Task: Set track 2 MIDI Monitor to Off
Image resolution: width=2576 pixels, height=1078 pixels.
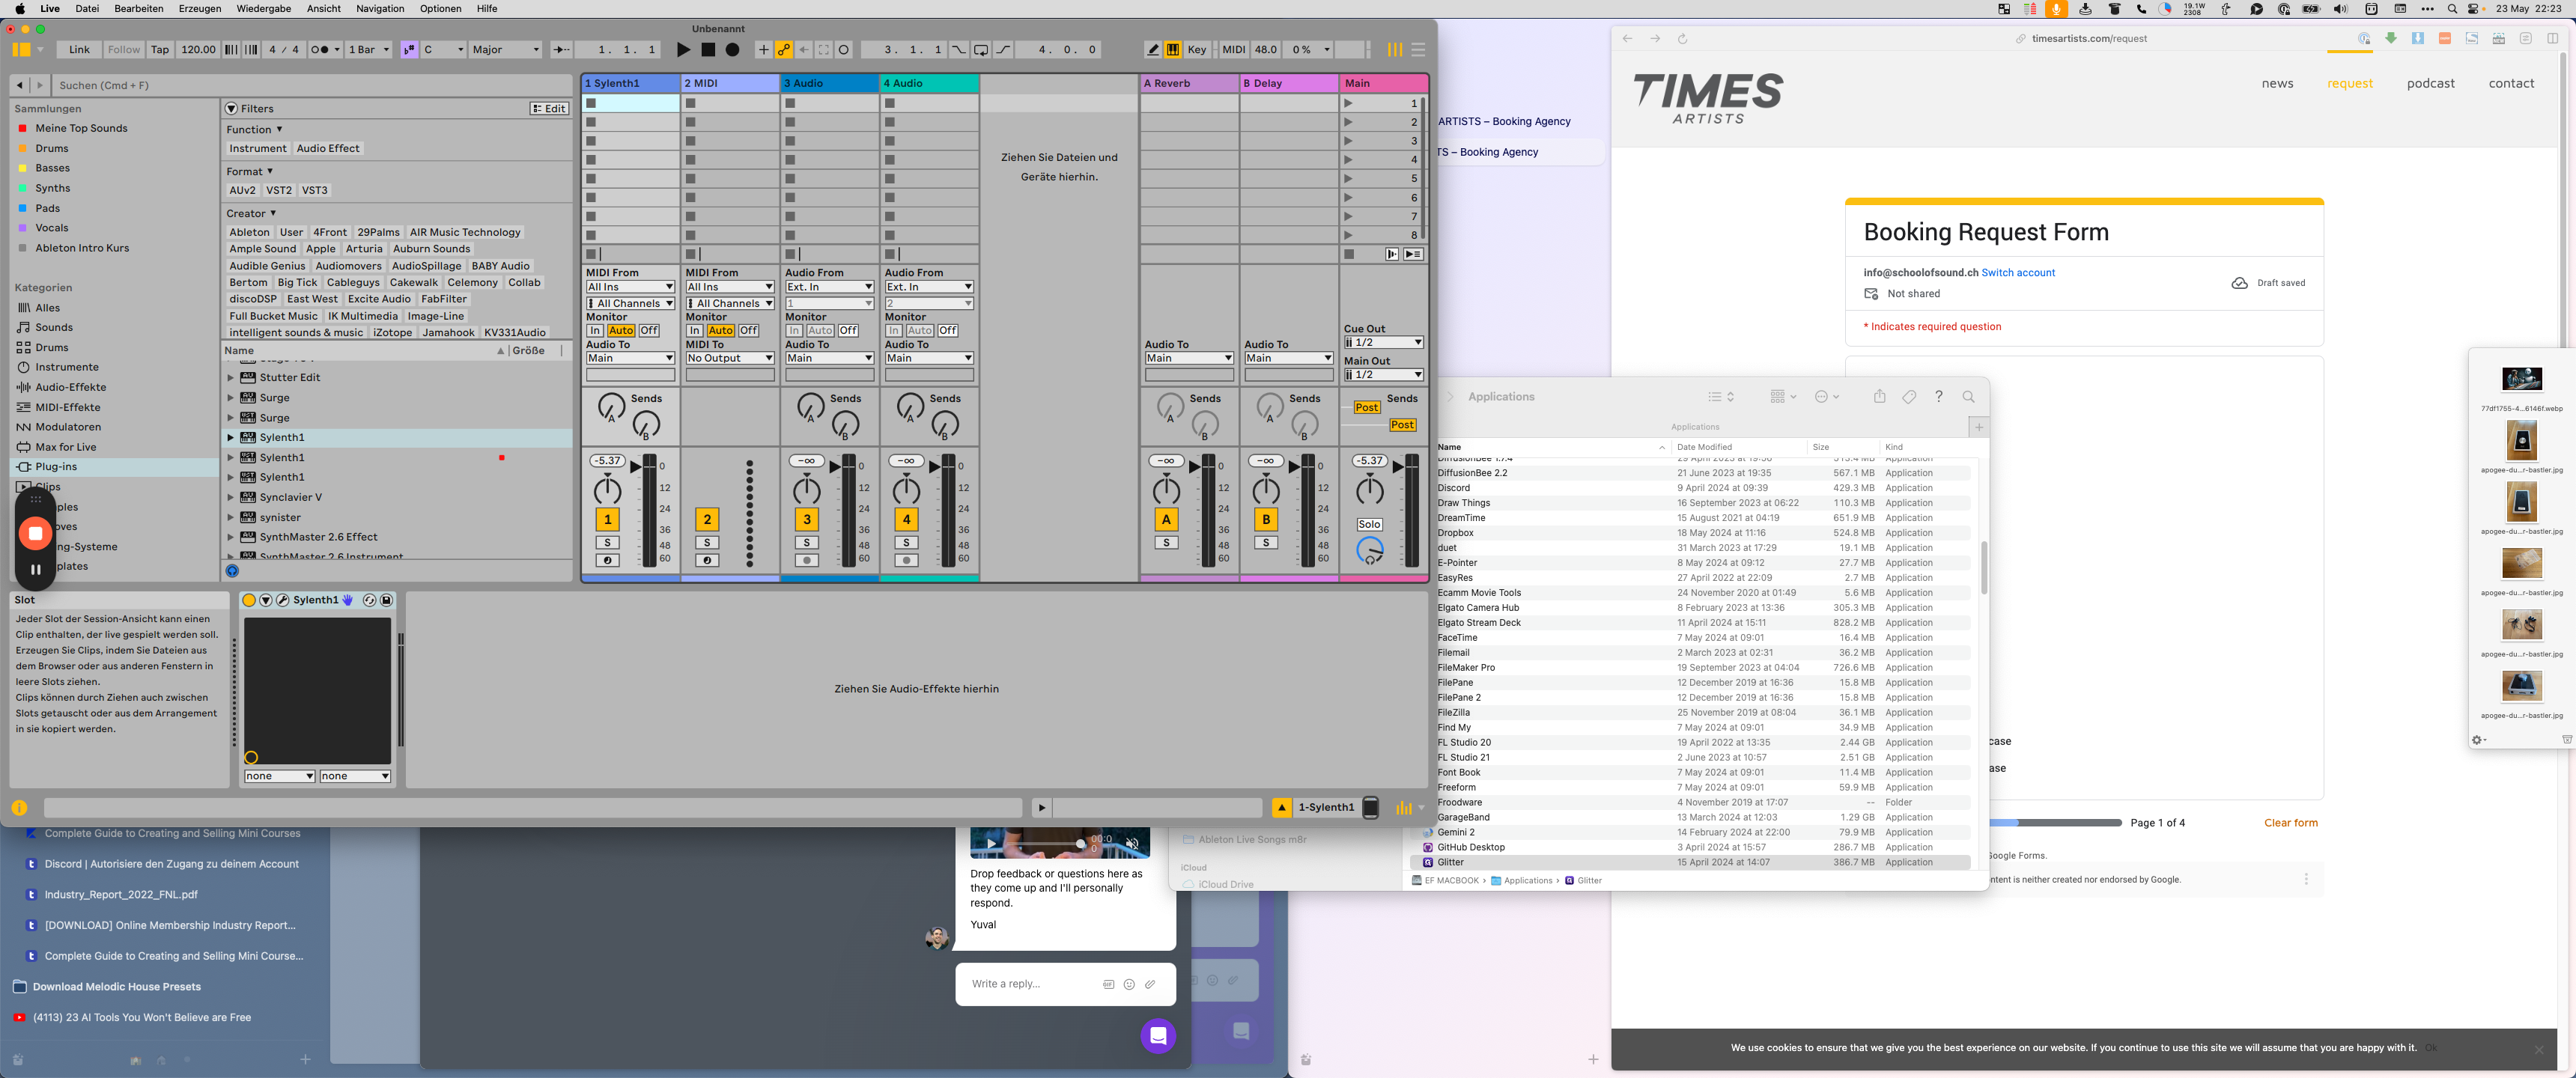Action: pyautogui.click(x=748, y=331)
